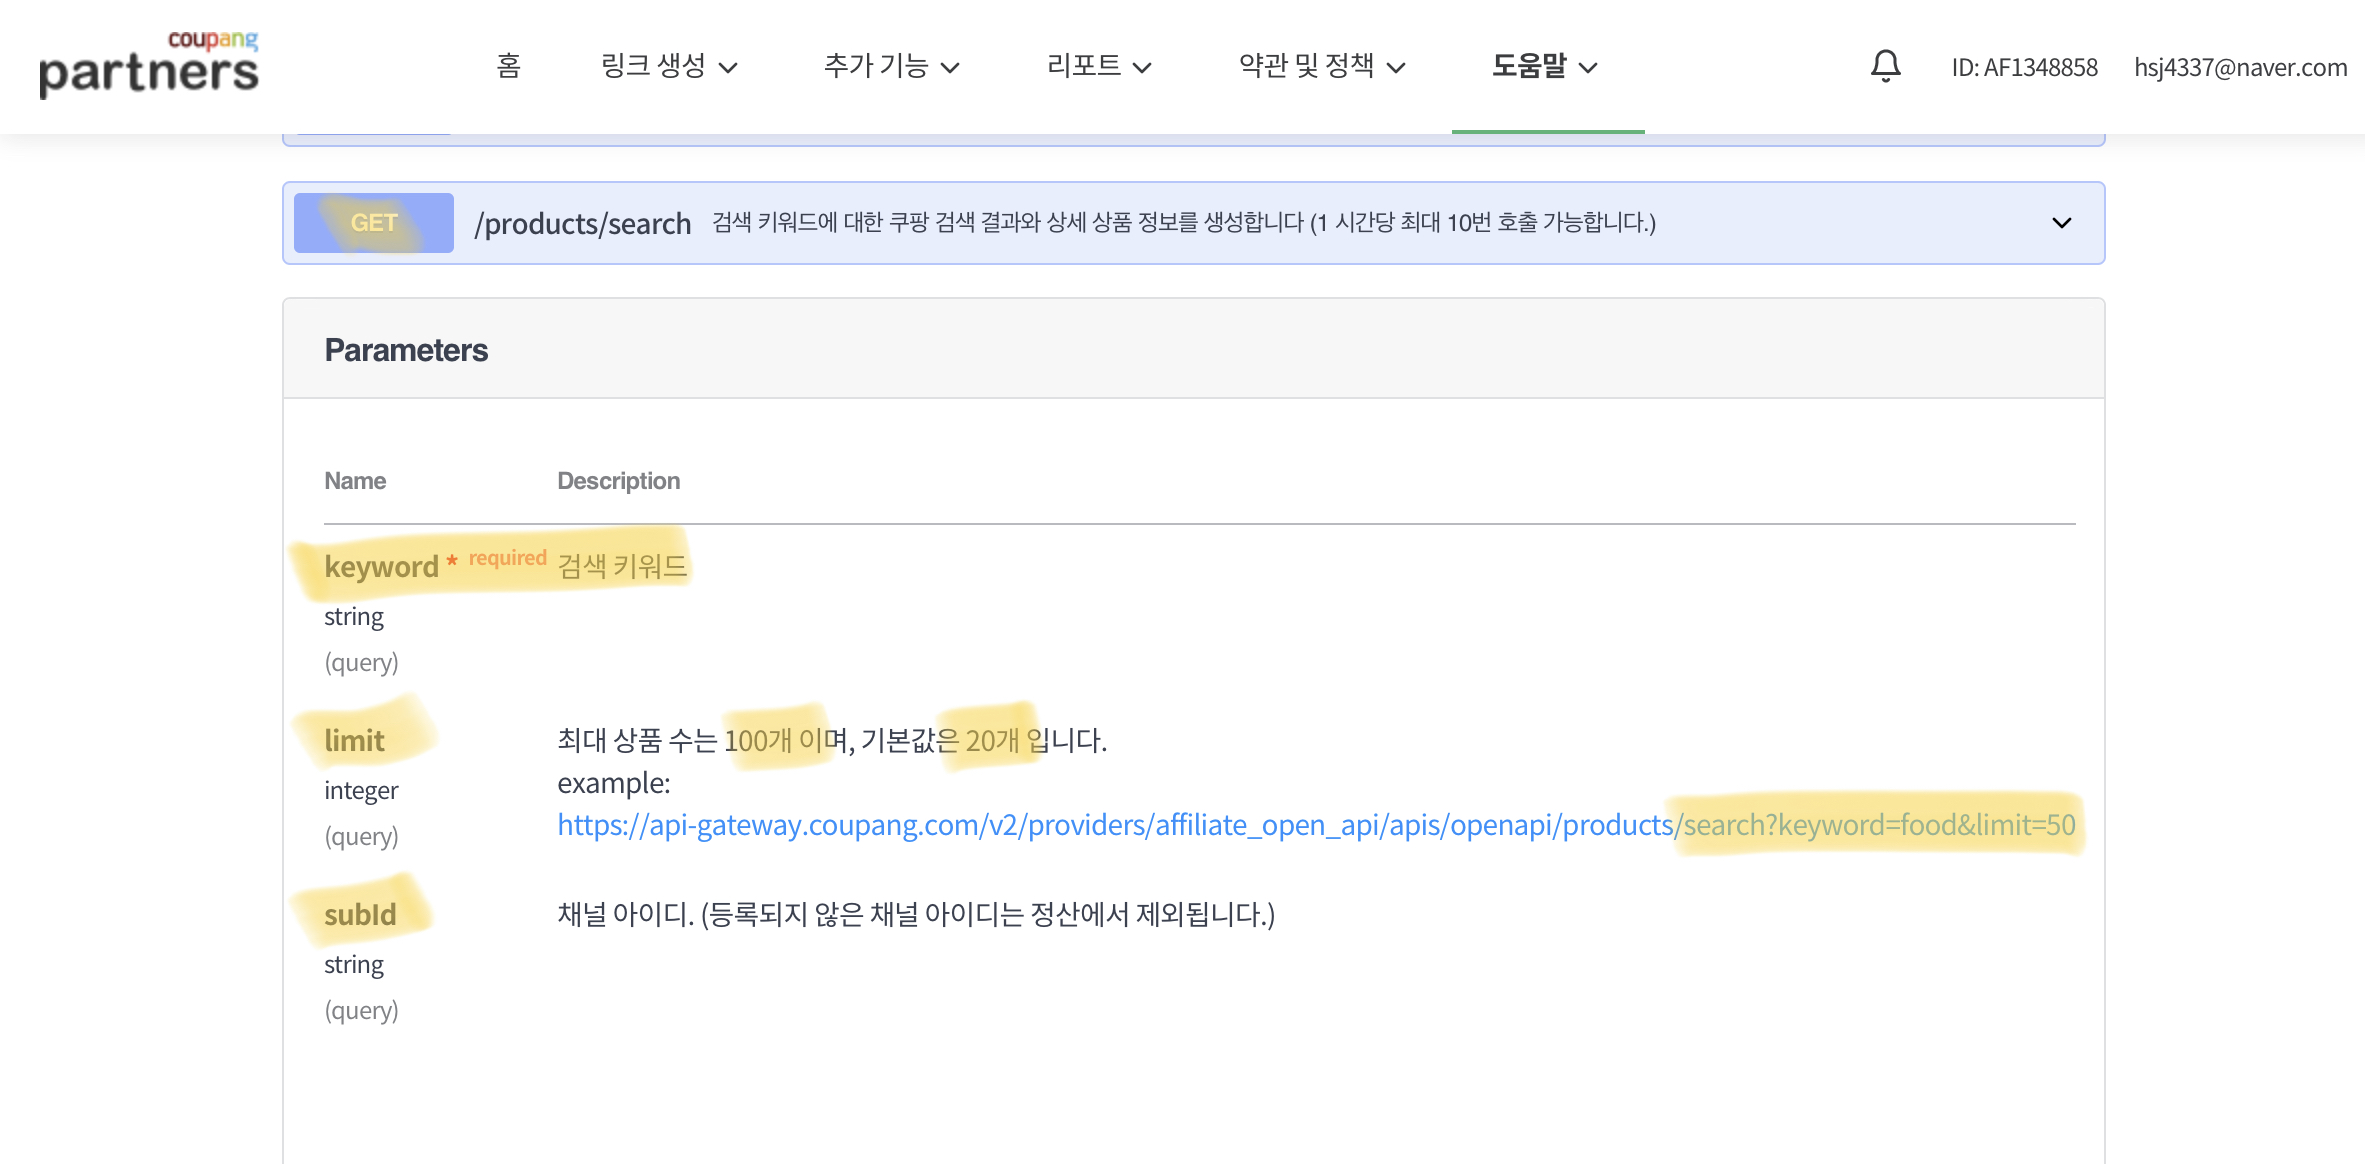
Task: Click the Parameters section header
Action: coord(406,350)
